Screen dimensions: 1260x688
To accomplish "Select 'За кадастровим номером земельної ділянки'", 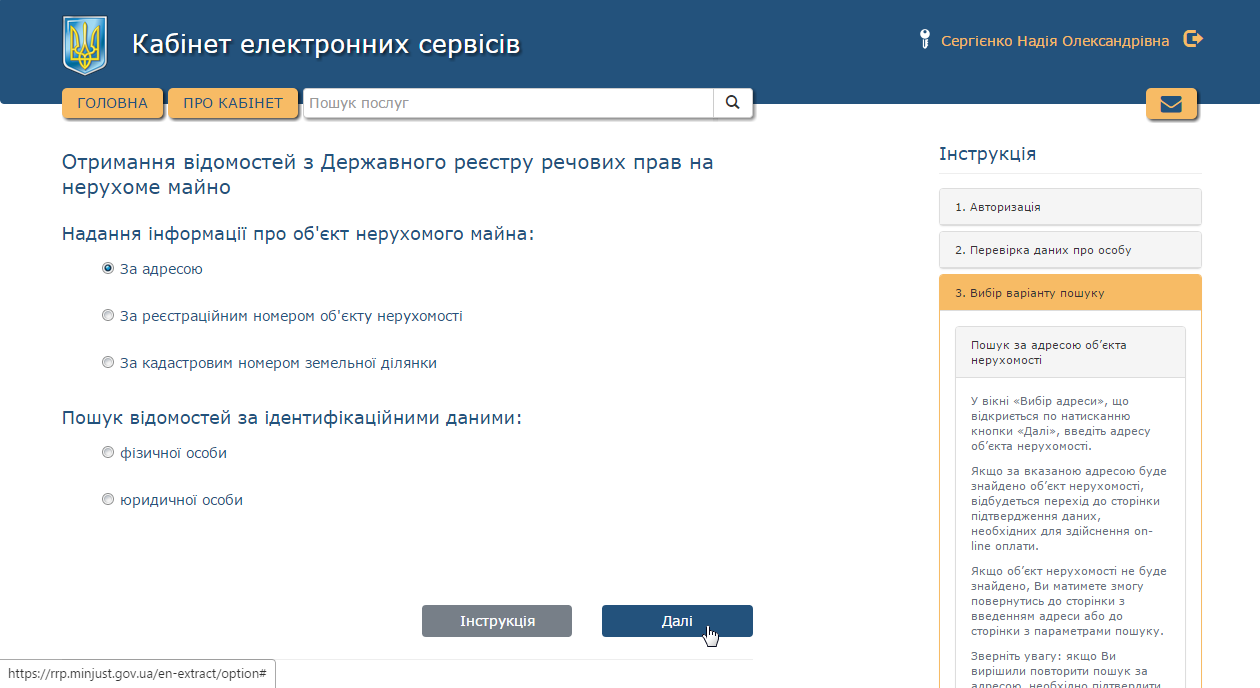I will [107, 362].
